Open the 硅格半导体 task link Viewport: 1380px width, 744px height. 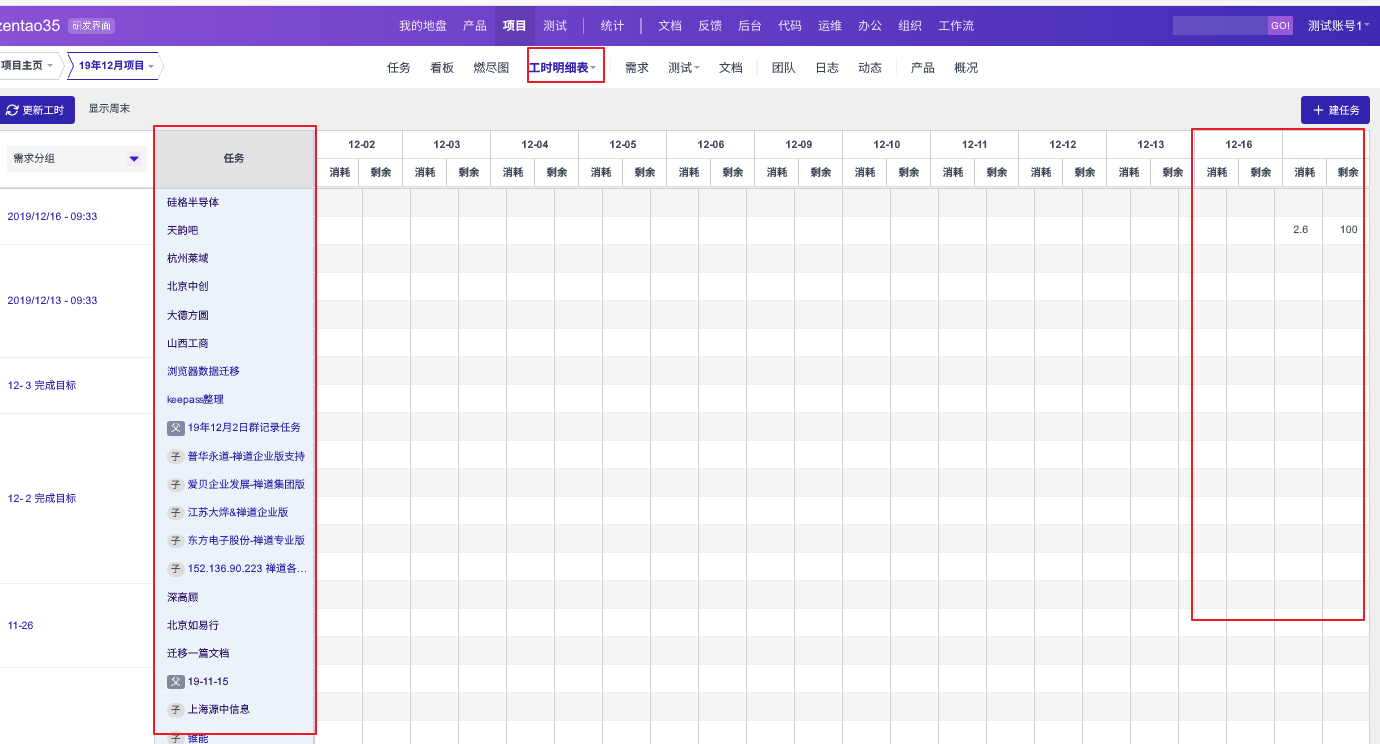pos(193,202)
